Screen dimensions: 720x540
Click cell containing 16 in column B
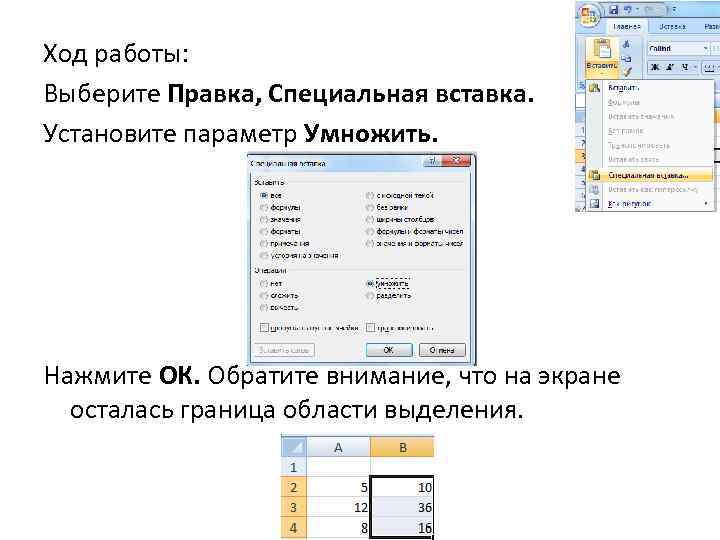pos(402,527)
